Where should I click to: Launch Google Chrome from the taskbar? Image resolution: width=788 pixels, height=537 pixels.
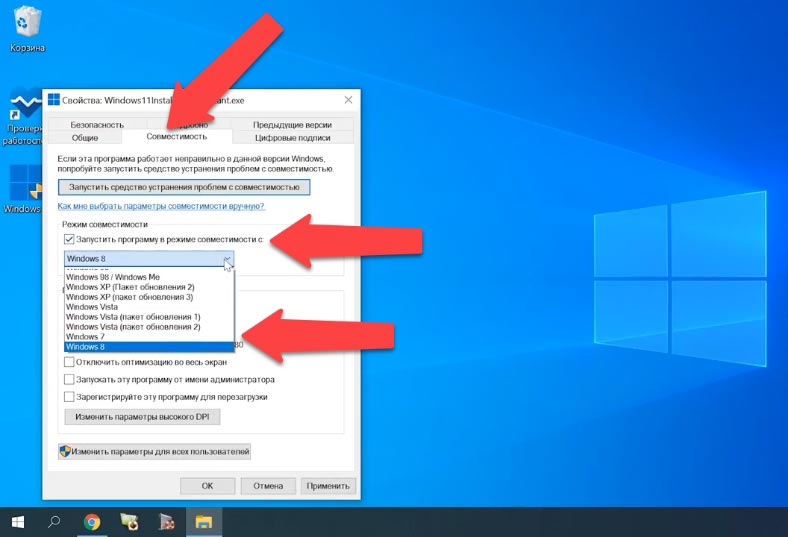[91, 522]
